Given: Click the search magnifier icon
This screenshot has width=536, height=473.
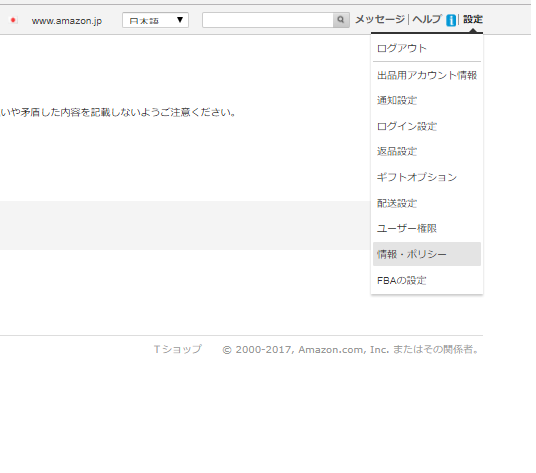Looking at the screenshot, I should pos(341,20).
